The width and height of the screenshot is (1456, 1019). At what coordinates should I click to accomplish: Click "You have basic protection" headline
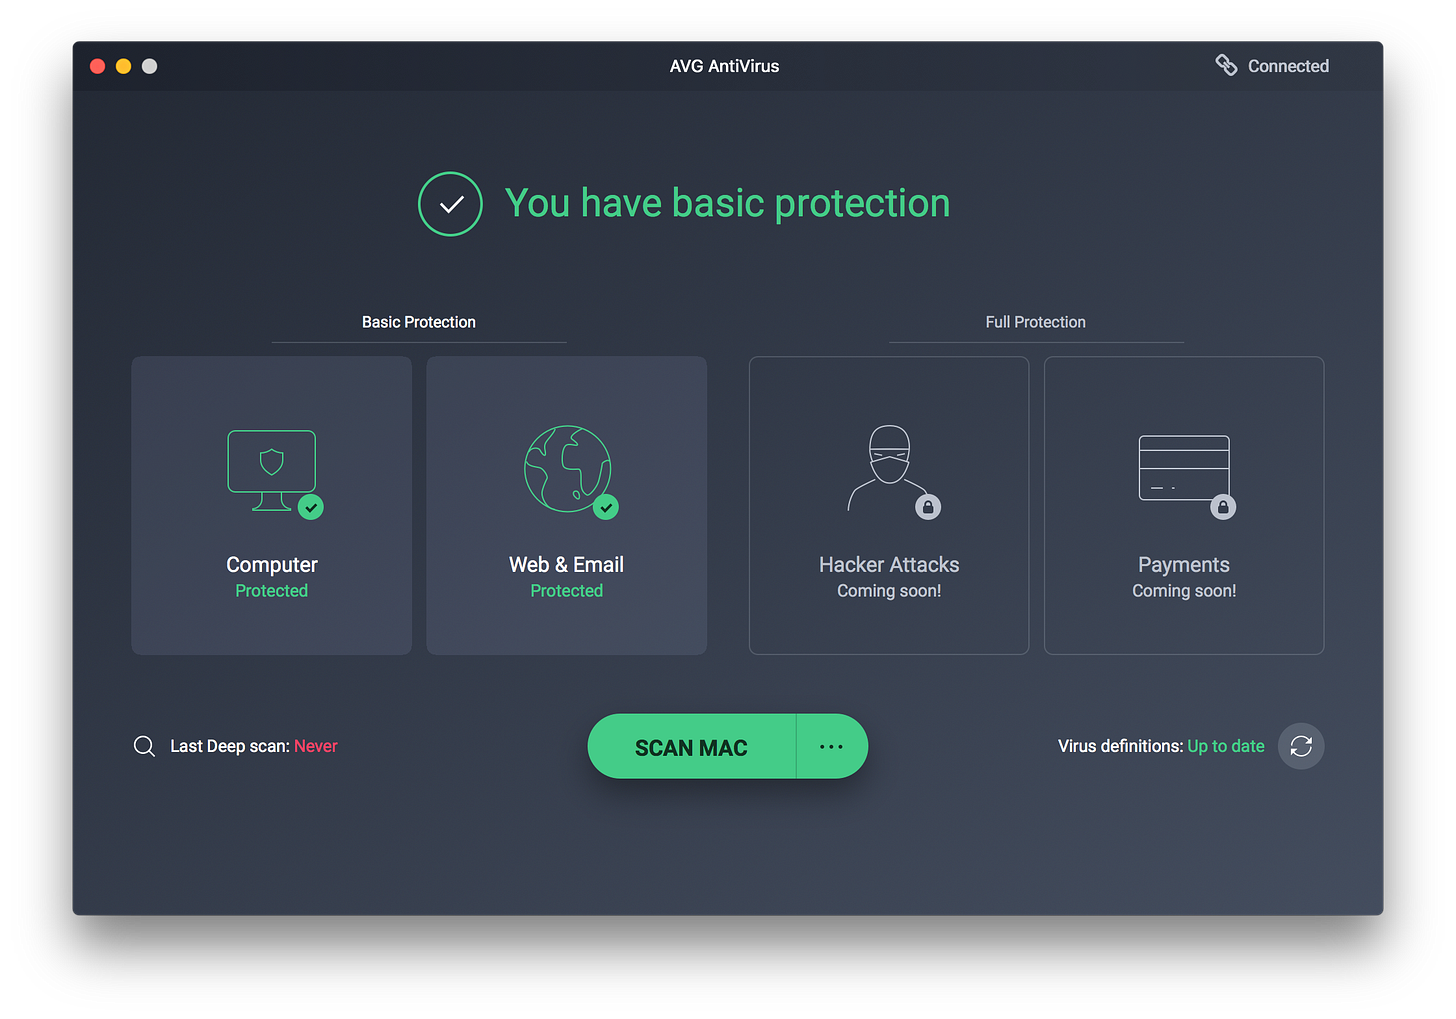tap(727, 203)
